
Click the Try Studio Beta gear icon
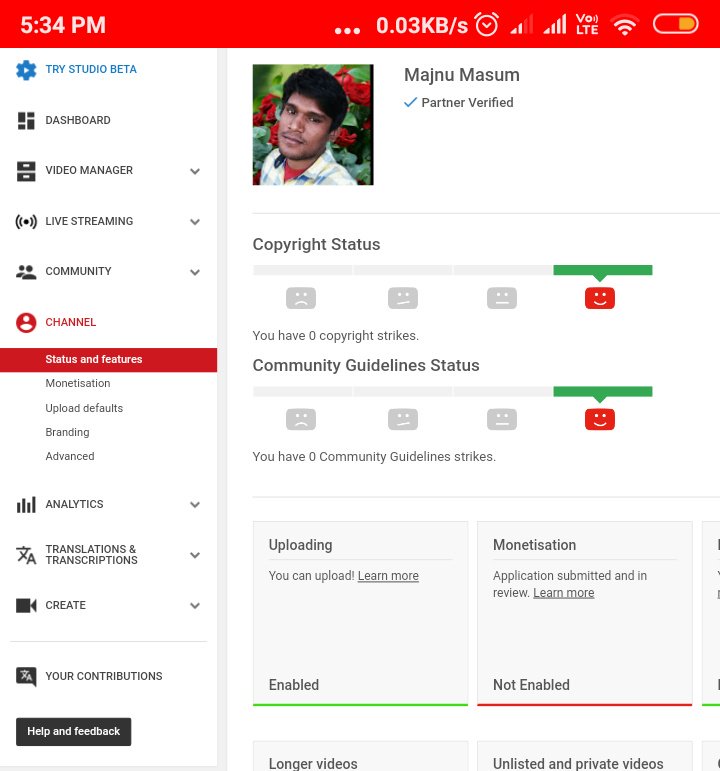(x=26, y=70)
